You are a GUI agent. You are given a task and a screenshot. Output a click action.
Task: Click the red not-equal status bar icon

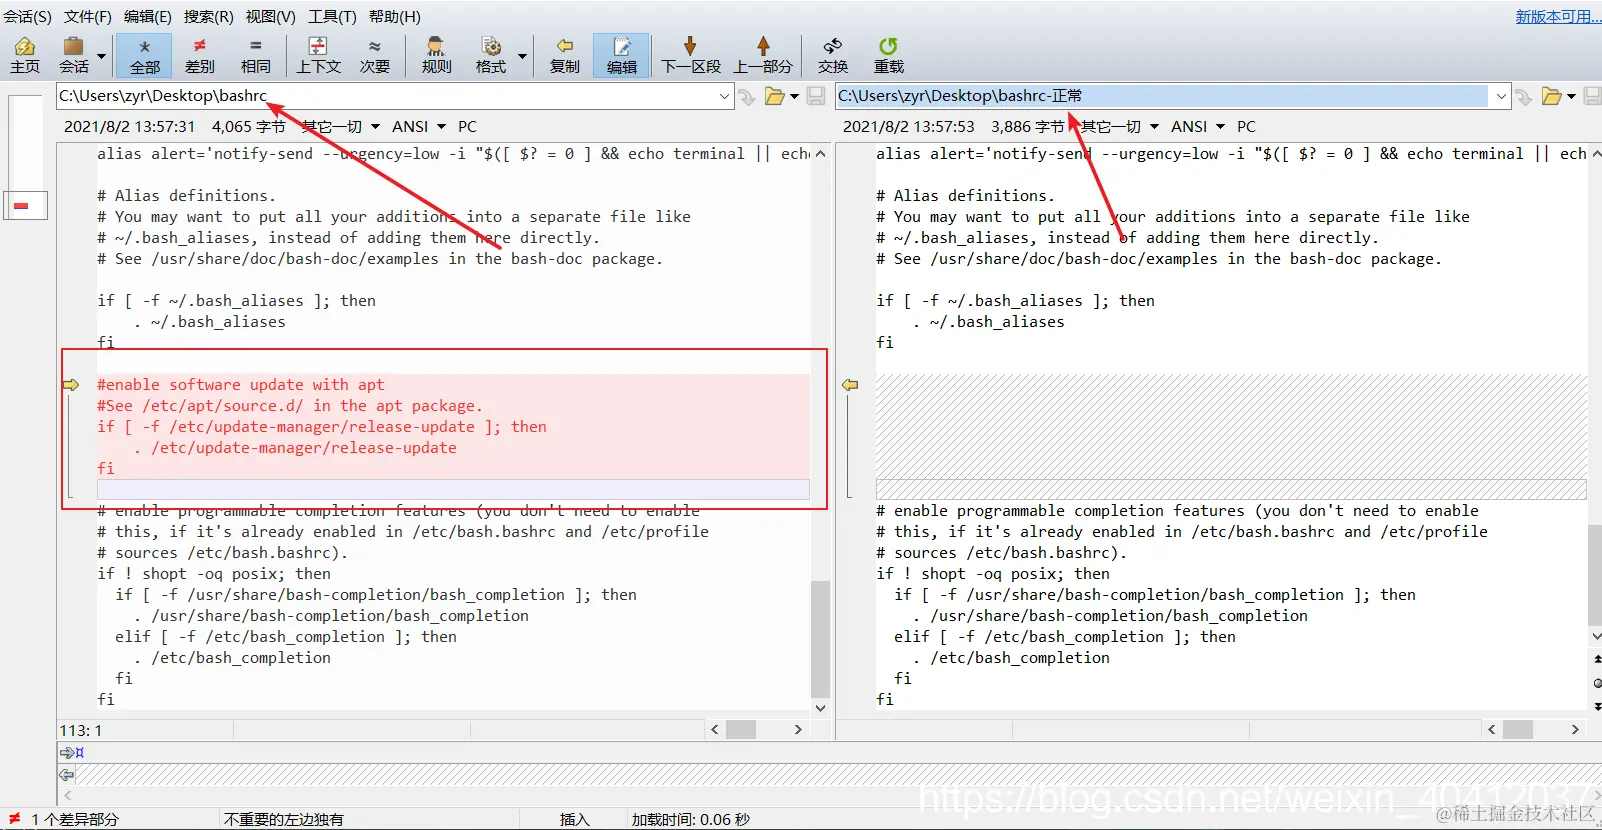14,819
